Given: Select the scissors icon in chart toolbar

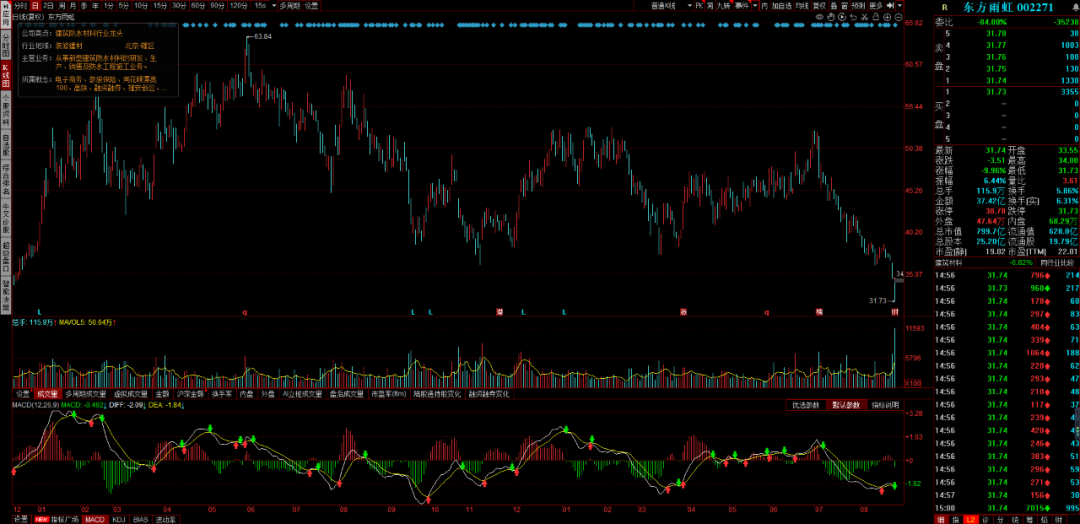Looking at the screenshot, I should 864,17.
